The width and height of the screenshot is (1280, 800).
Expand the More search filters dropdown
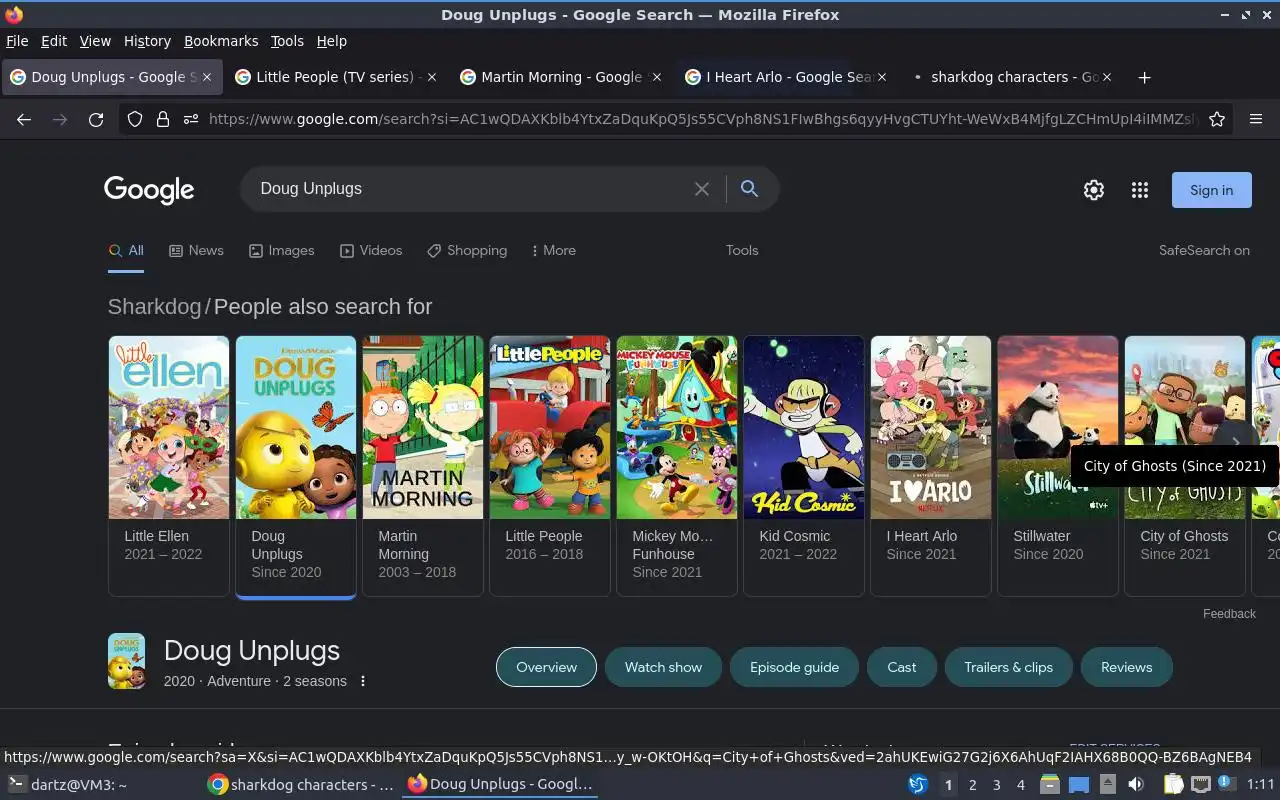click(x=554, y=251)
